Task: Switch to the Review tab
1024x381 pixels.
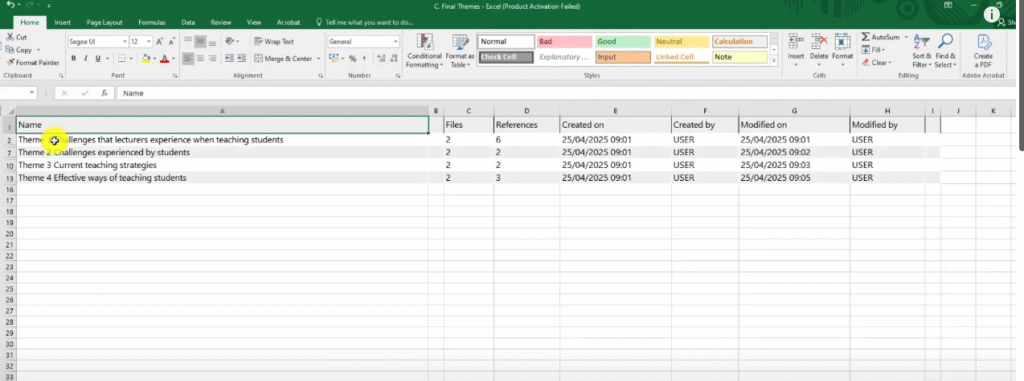Action: (222, 22)
